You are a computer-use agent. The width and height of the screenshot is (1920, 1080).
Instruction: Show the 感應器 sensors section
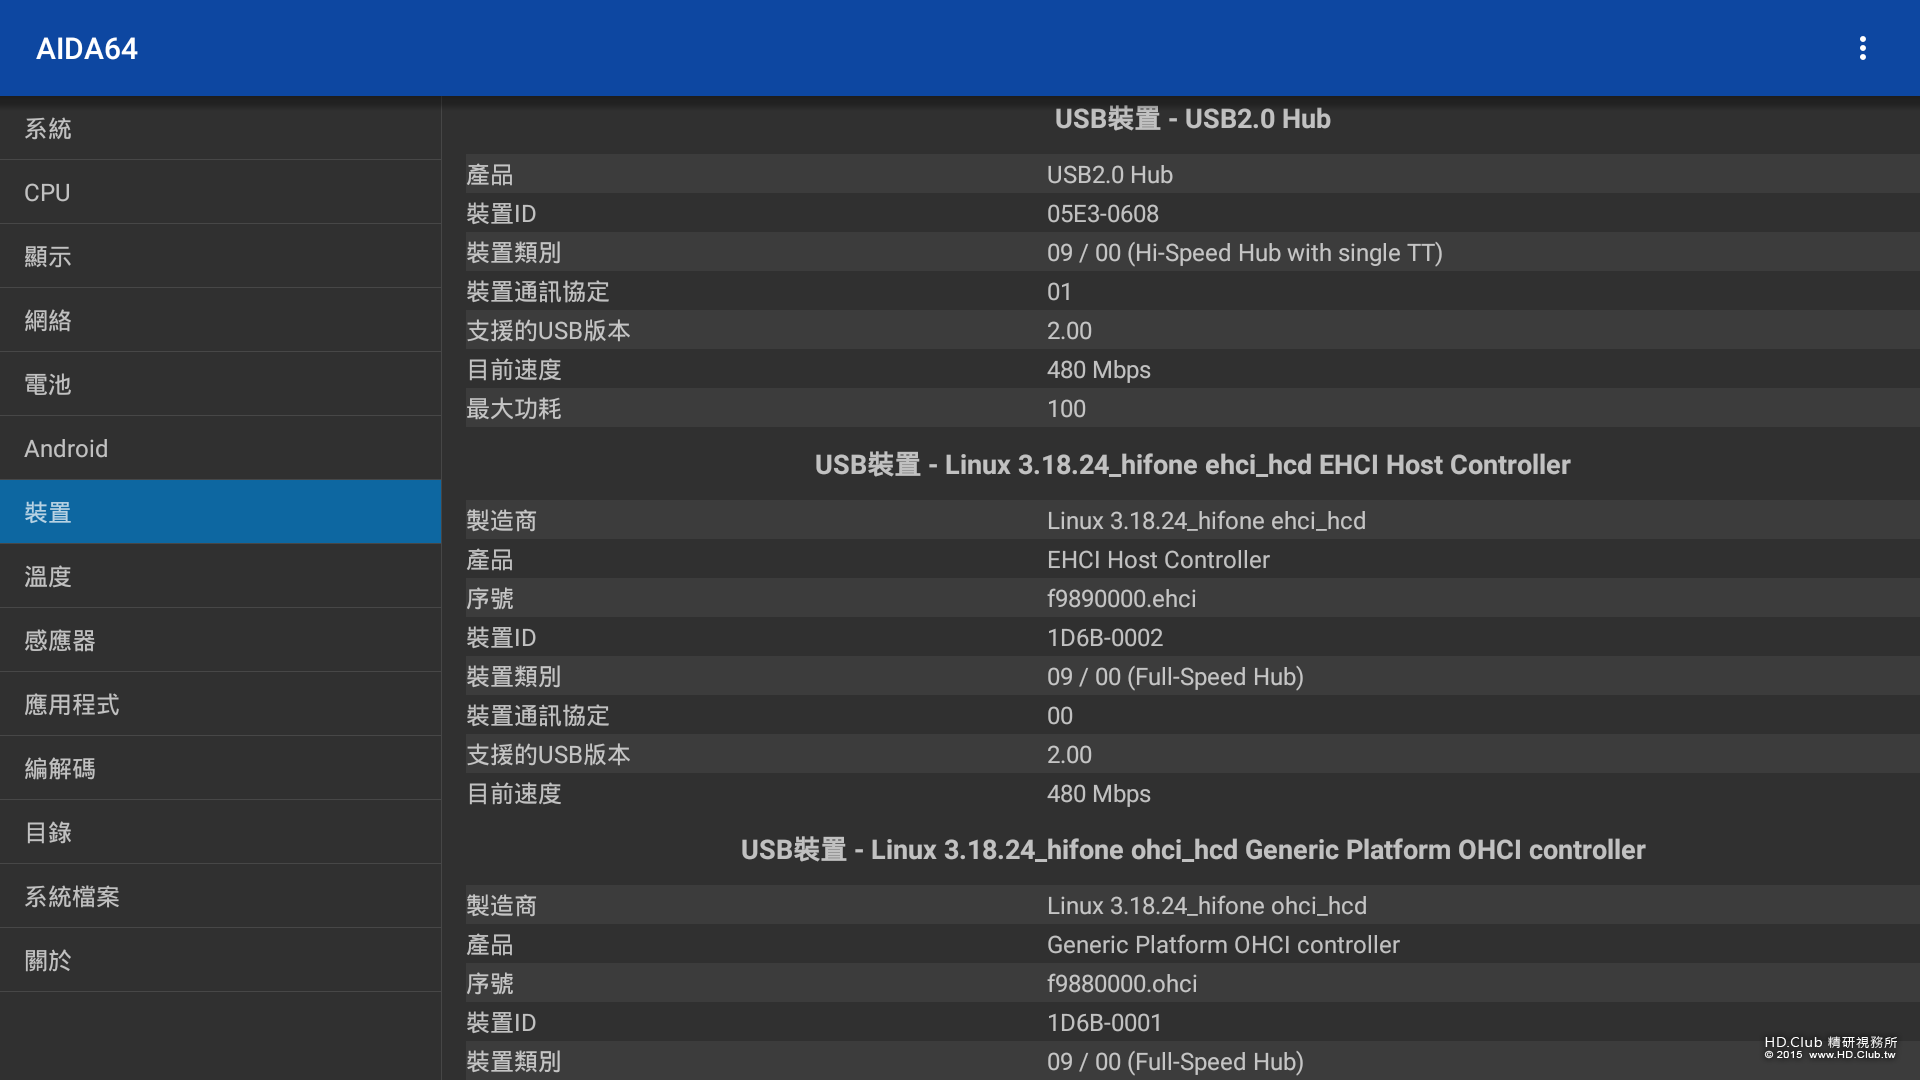(x=220, y=640)
